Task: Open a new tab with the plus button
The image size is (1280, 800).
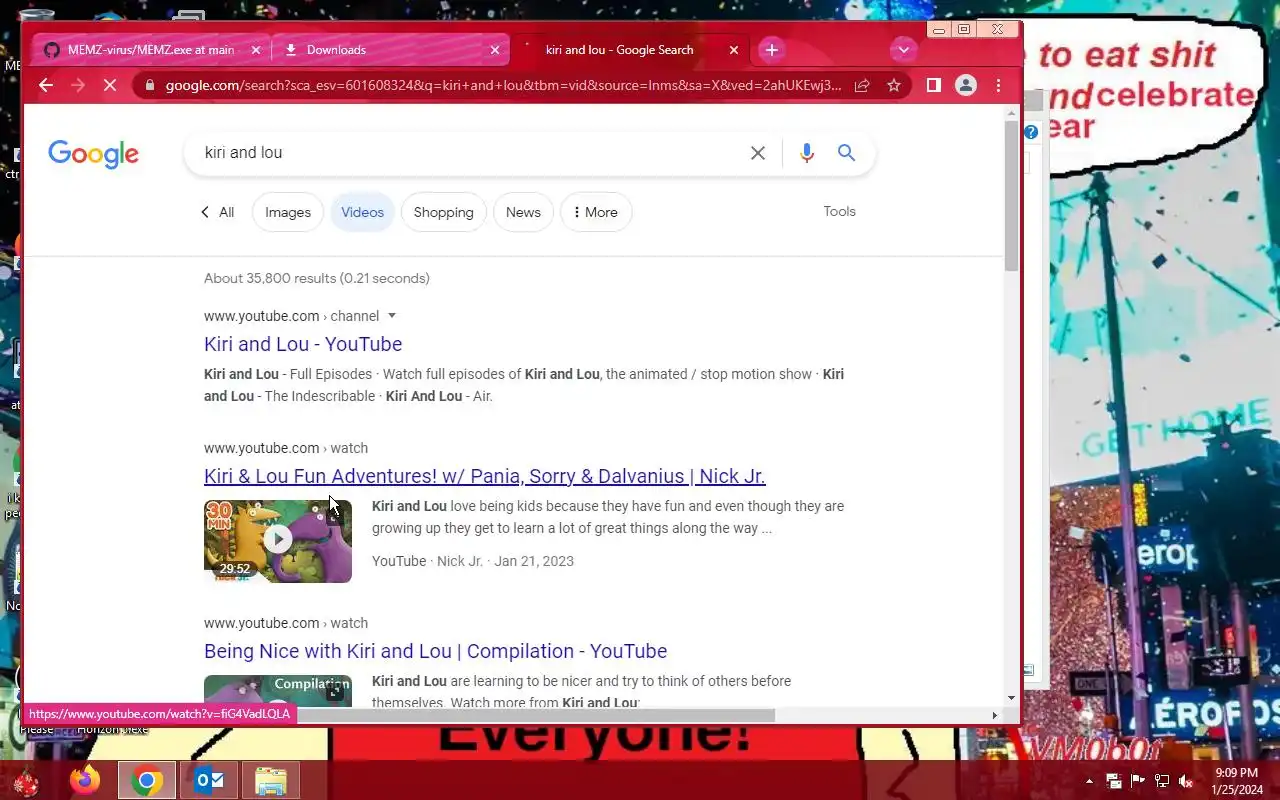Action: pyautogui.click(x=771, y=50)
